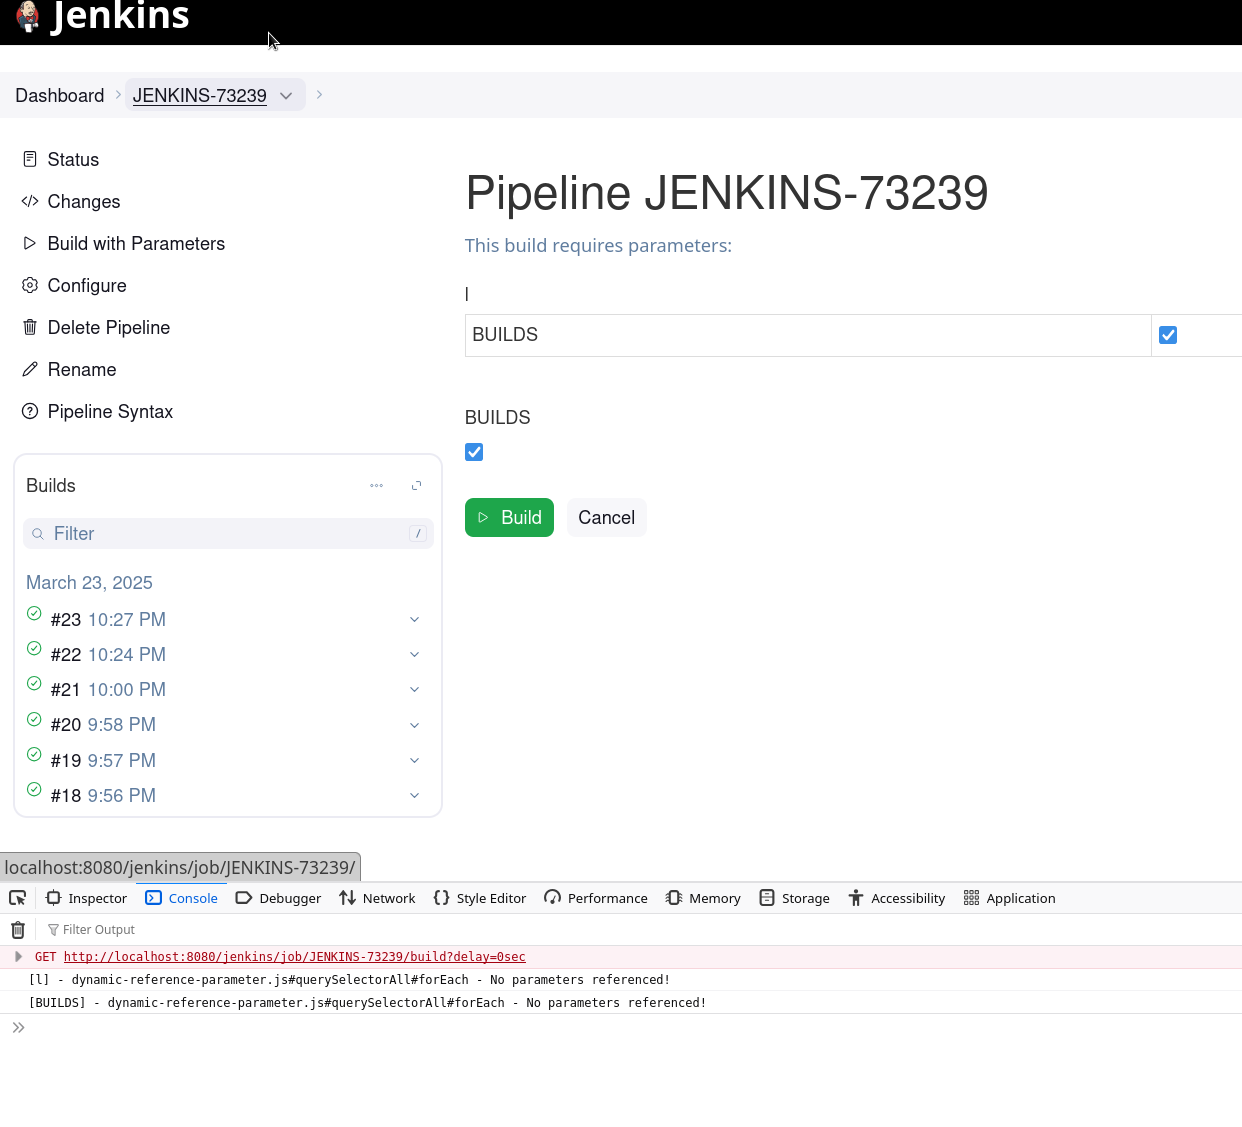Select Delete Pipeline in the sidebar
Screen dimensions: 1242x1127
(109, 328)
